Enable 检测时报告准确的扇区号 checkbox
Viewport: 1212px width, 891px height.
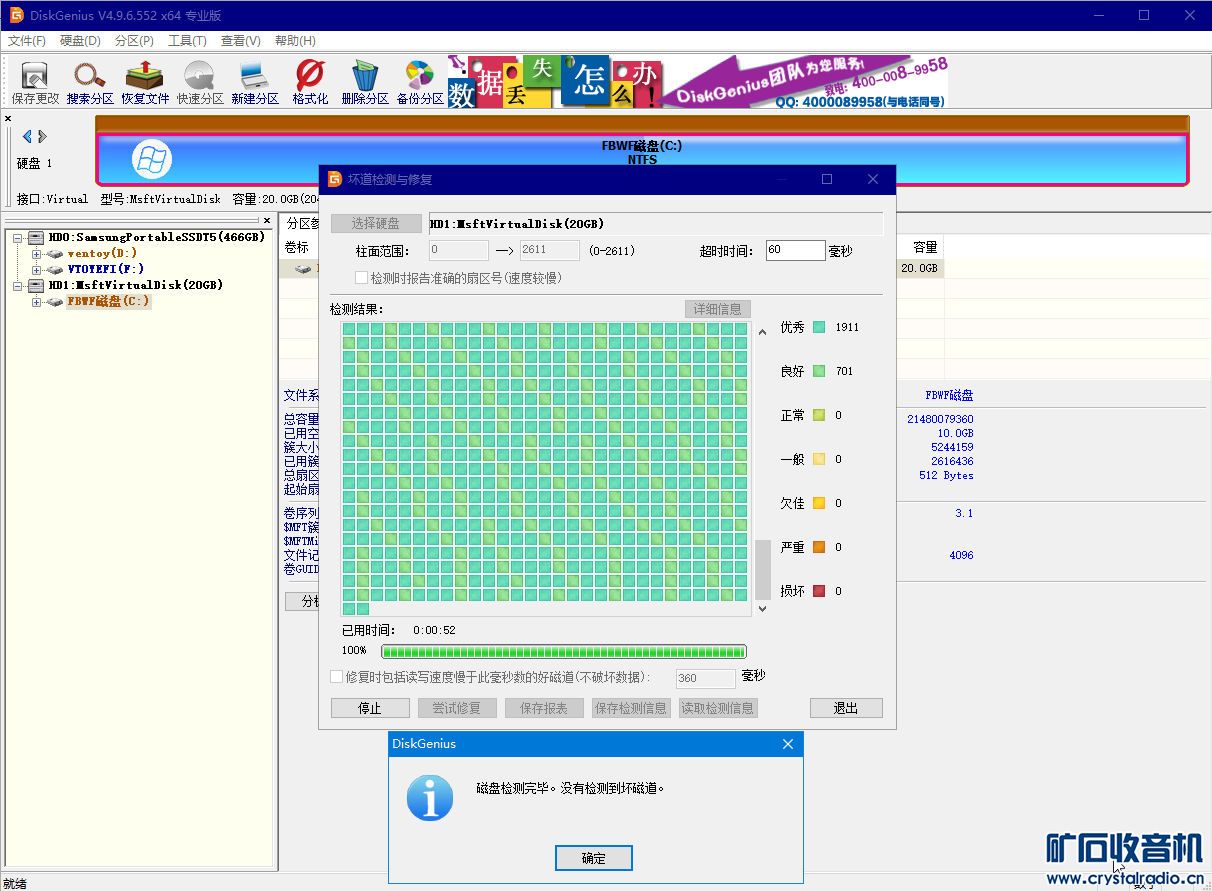(x=362, y=278)
